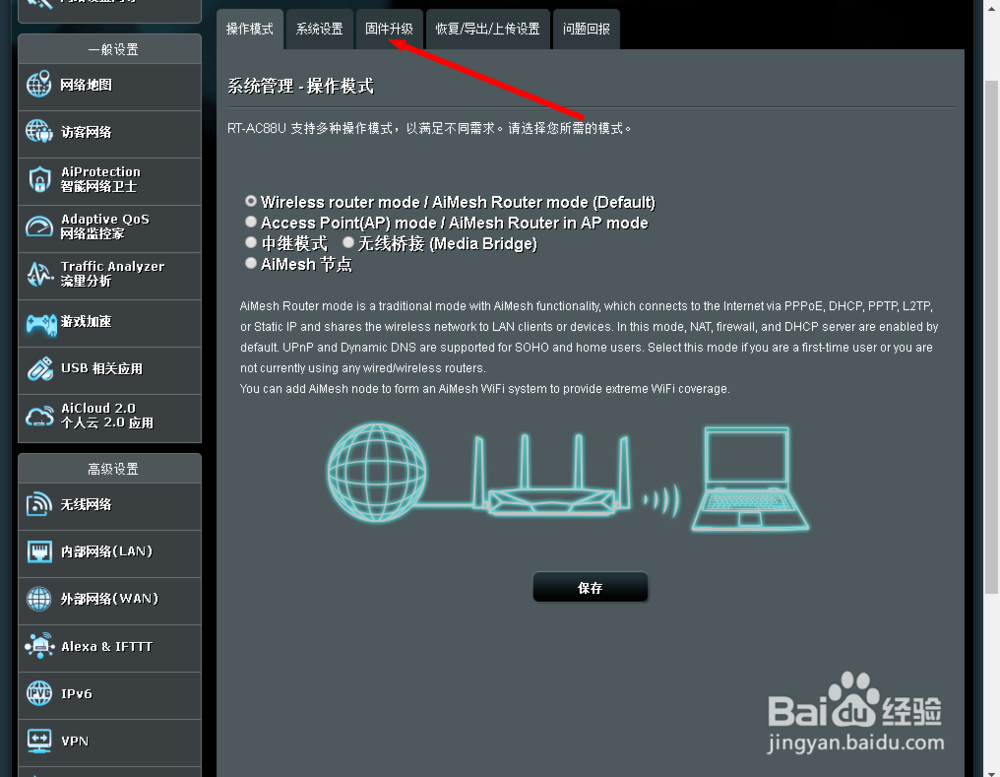Image resolution: width=1000 pixels, height=777 pixels.
Task: Go to 无线网络 menu label
Action: pyautogui.click(x=86, y=505)
